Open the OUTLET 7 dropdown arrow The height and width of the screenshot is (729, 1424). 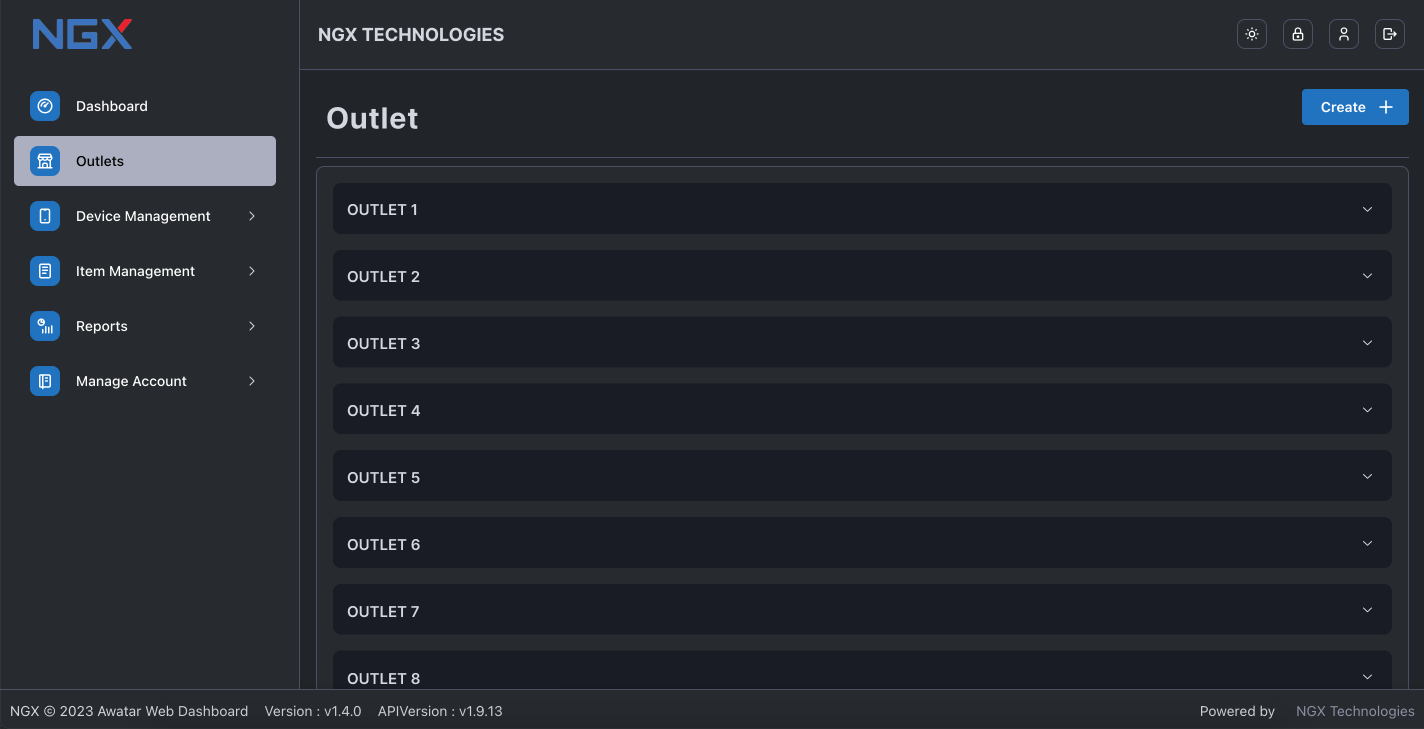(x=1368, y=610)
